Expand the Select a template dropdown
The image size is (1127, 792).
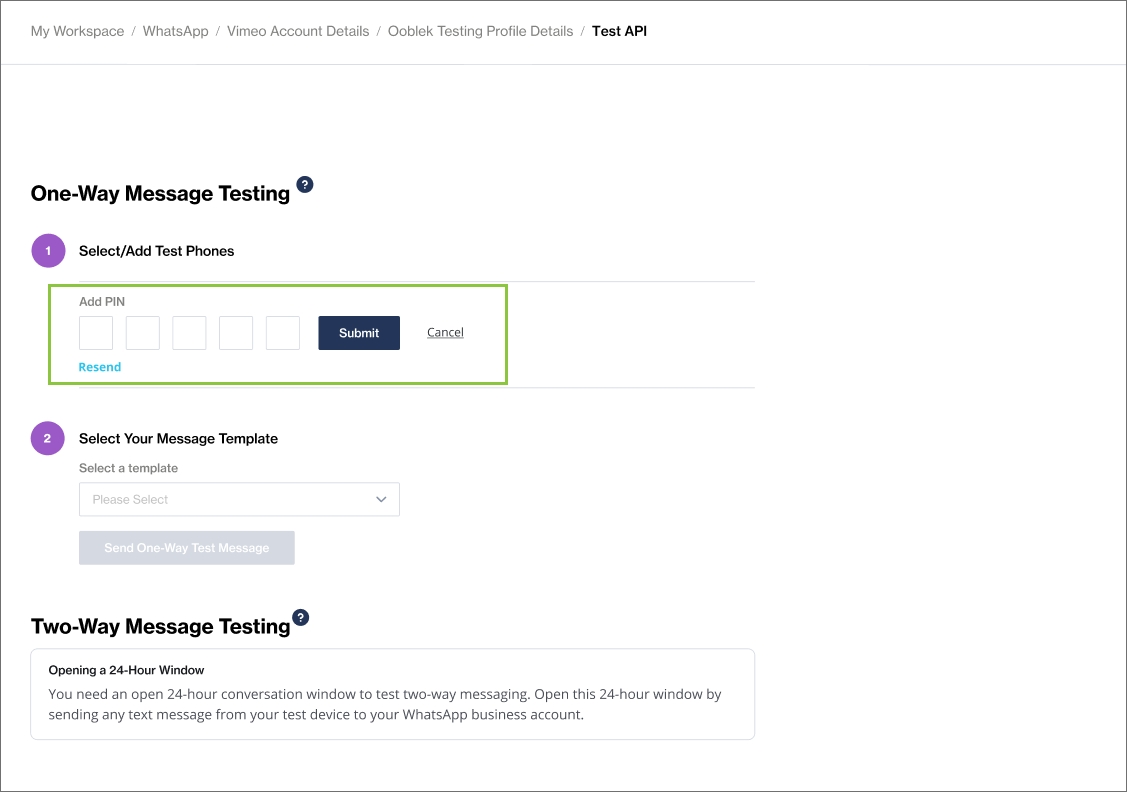239,499
